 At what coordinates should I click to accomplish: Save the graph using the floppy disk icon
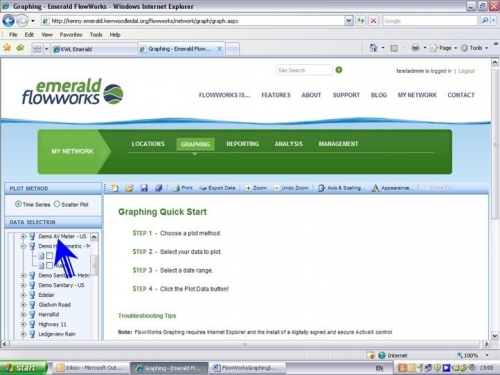pyautogui.click(x=144, y=188)
